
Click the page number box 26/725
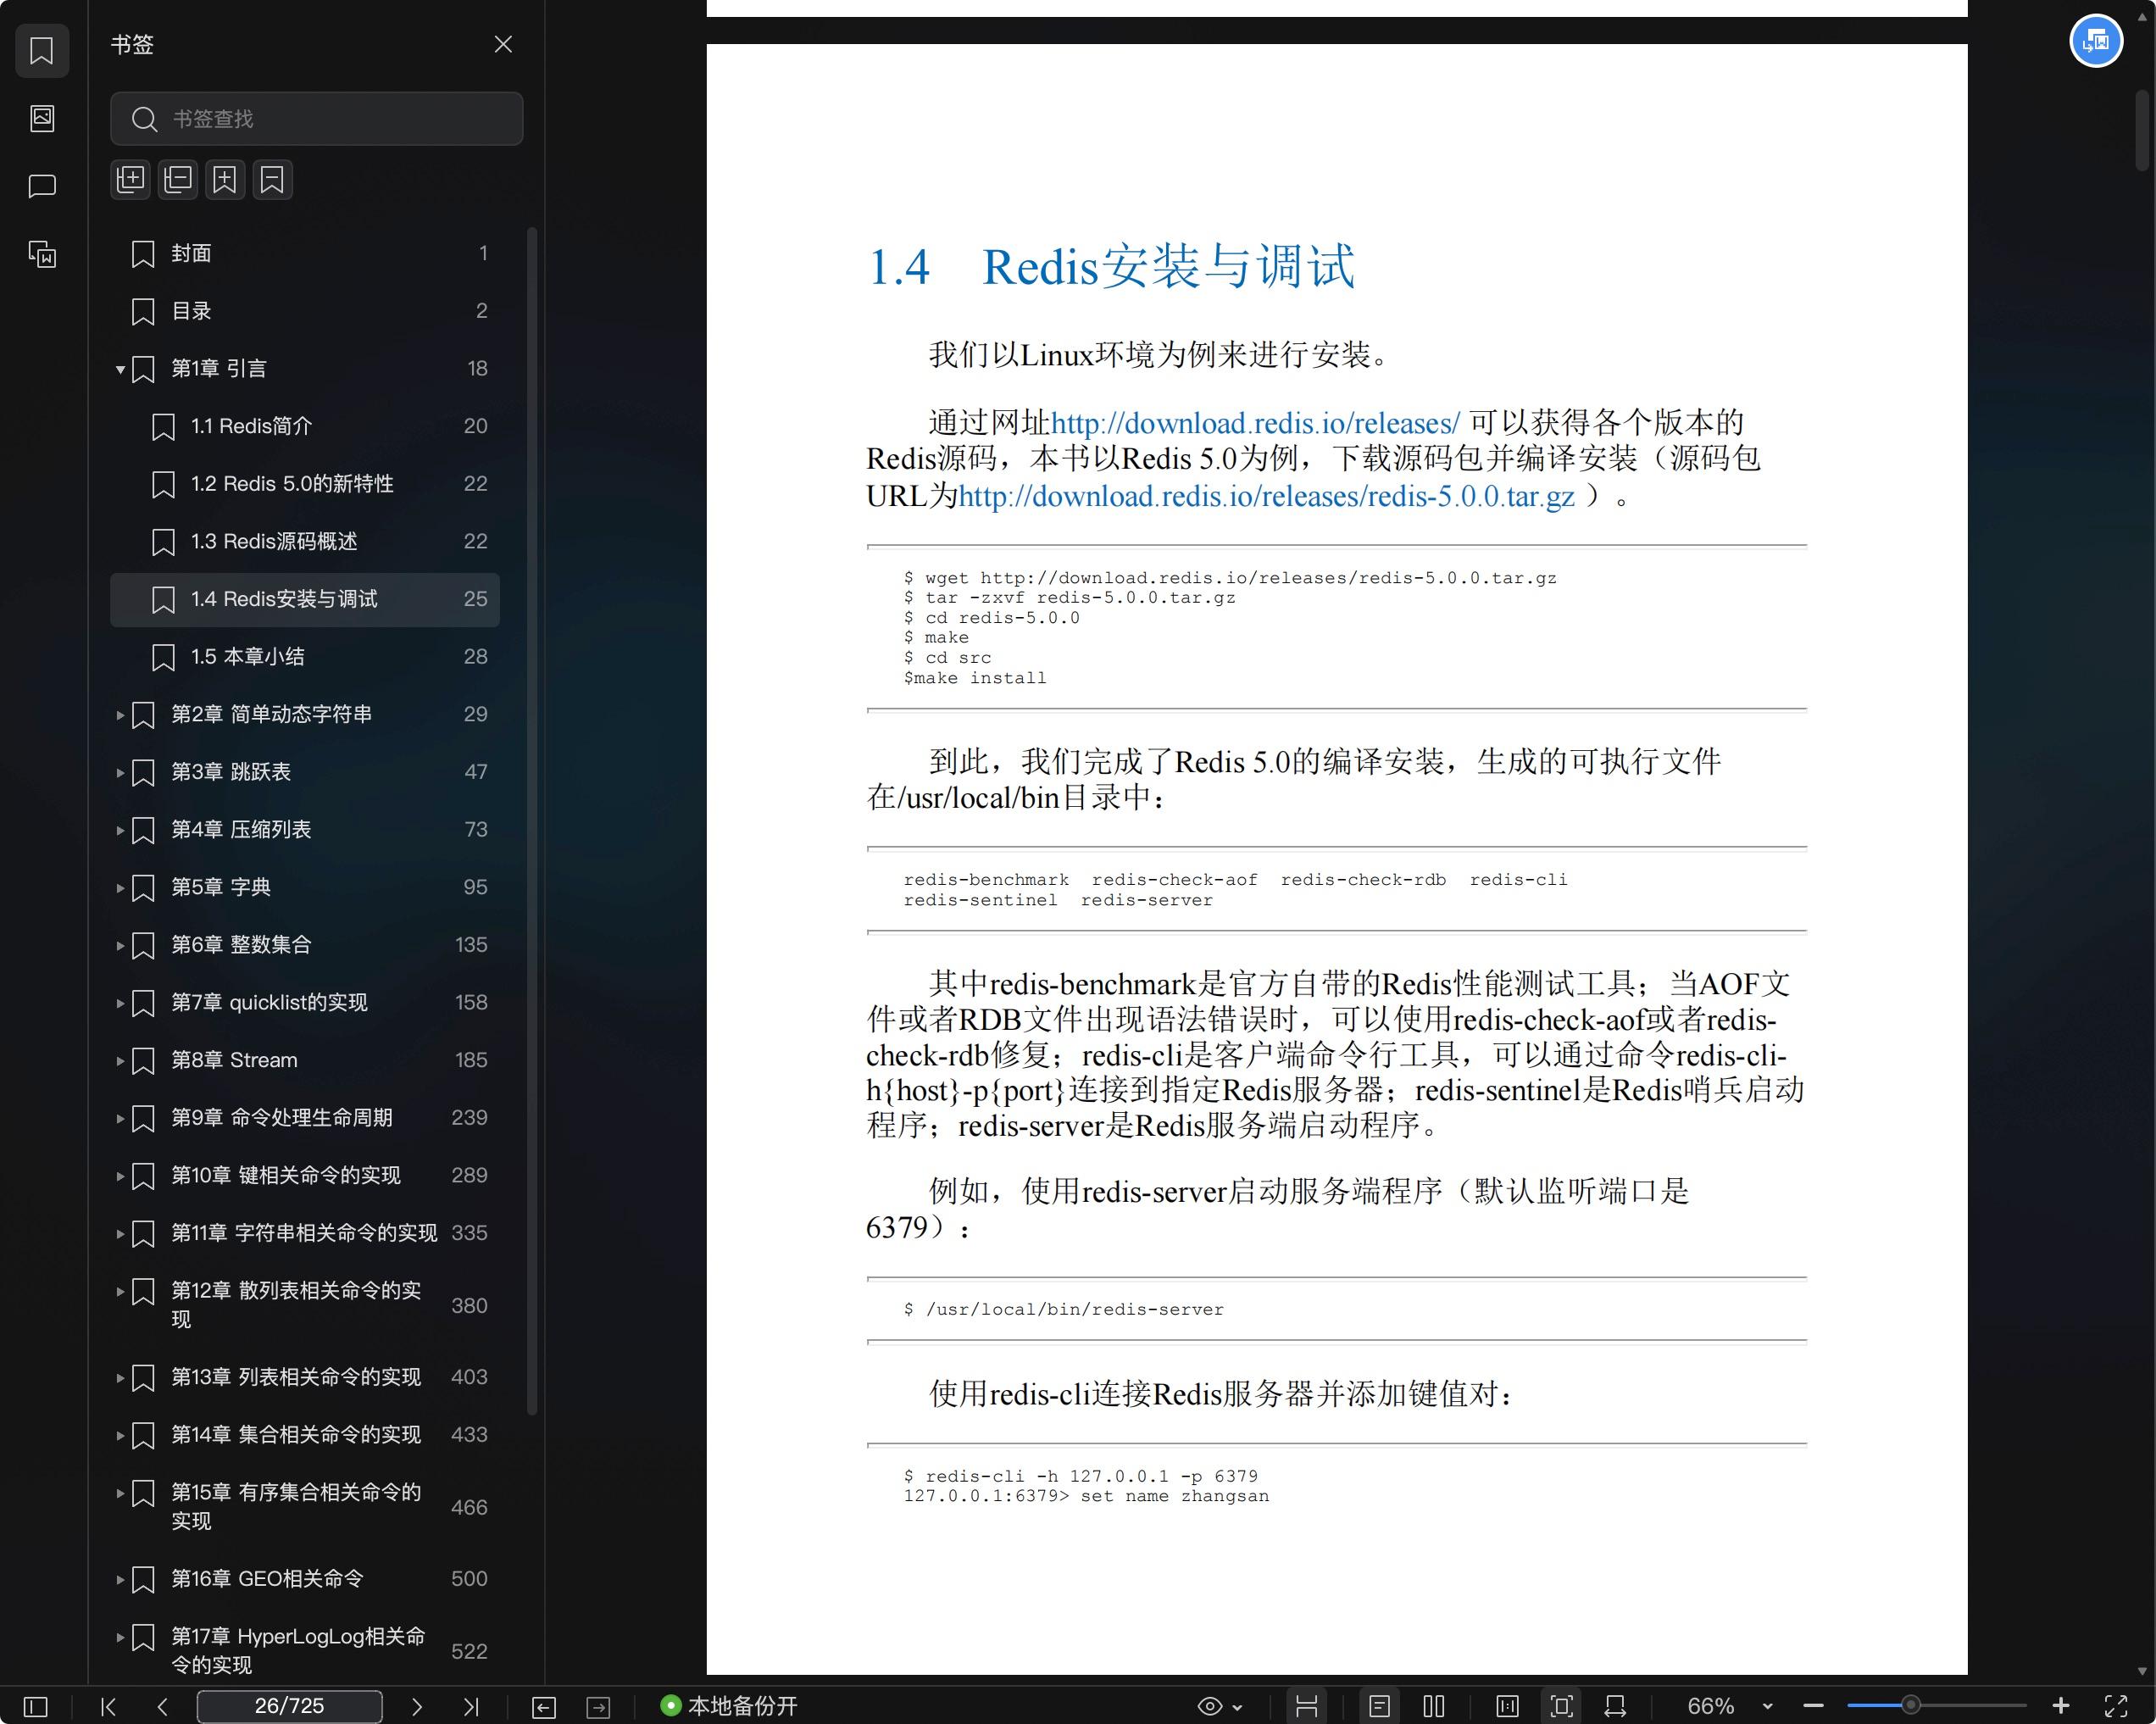289,1706
